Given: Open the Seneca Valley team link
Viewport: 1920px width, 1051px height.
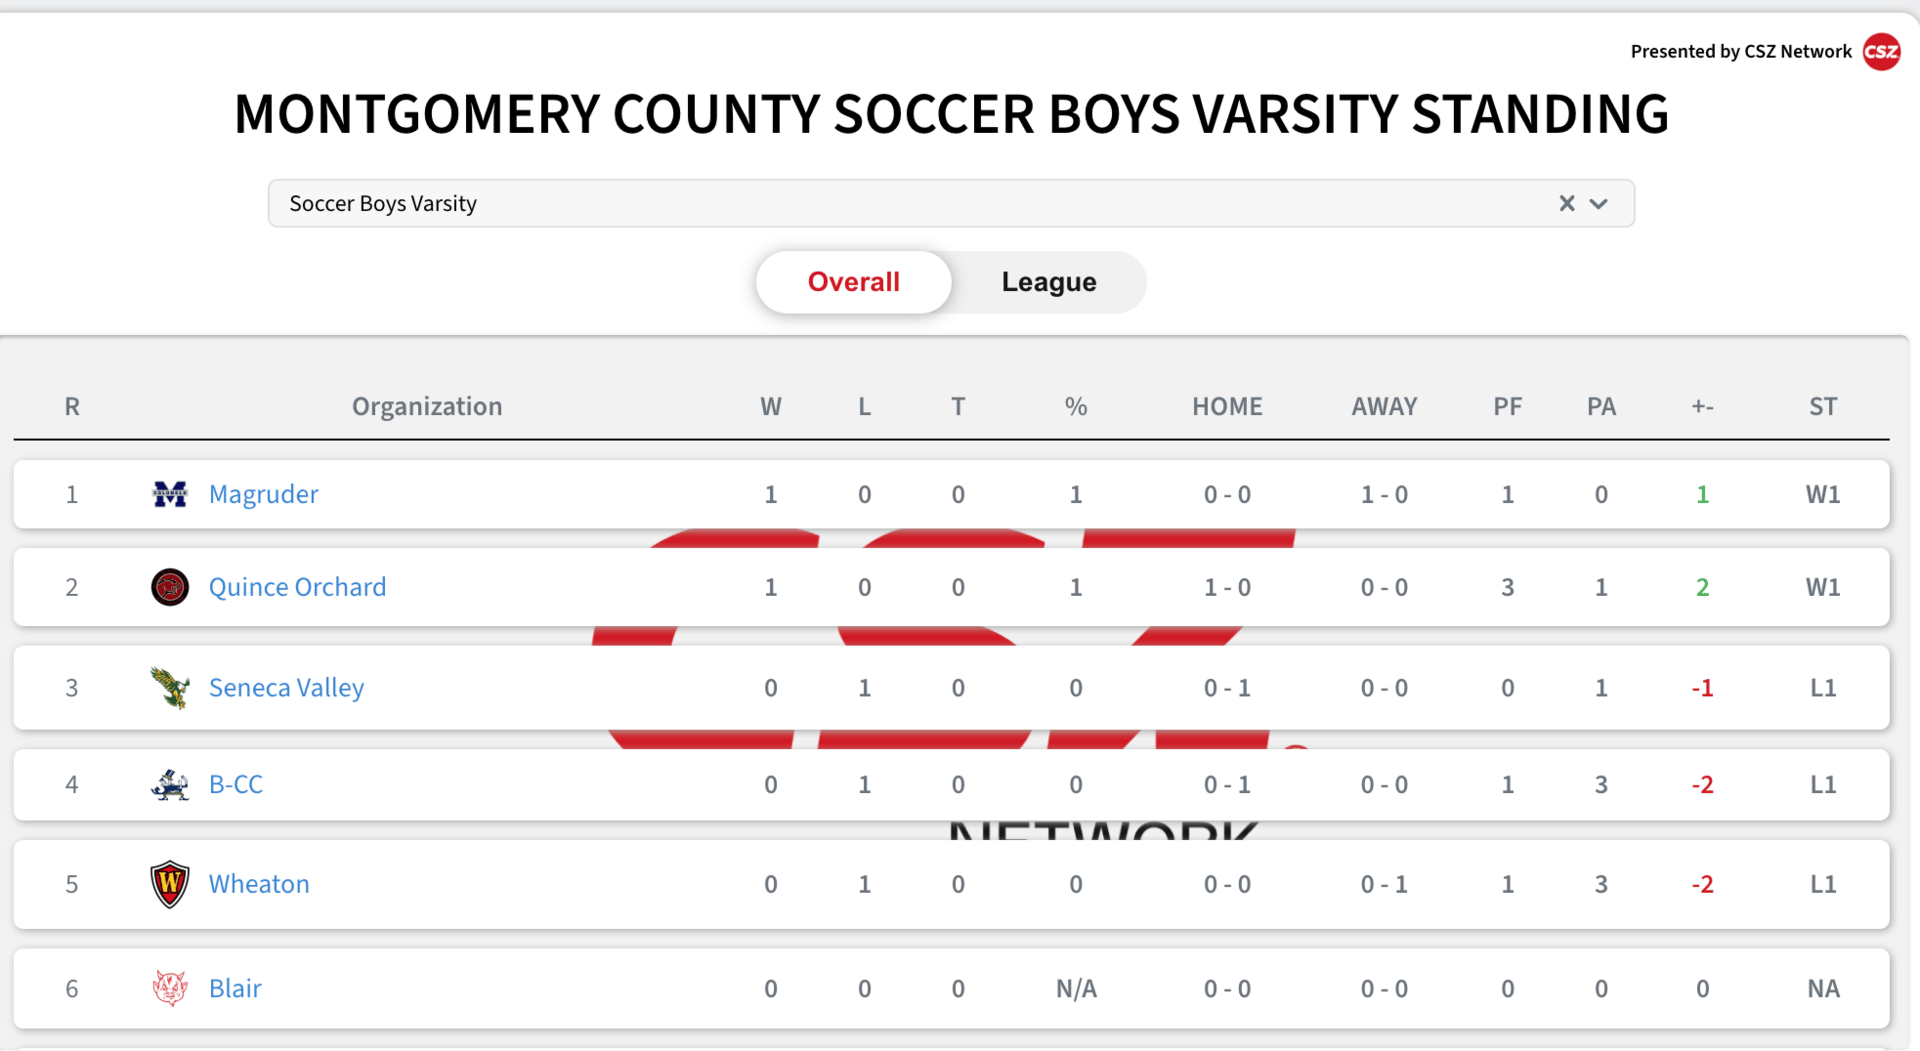Looking at the screenshot, I should pyautogui.click(x=286, y=688).
